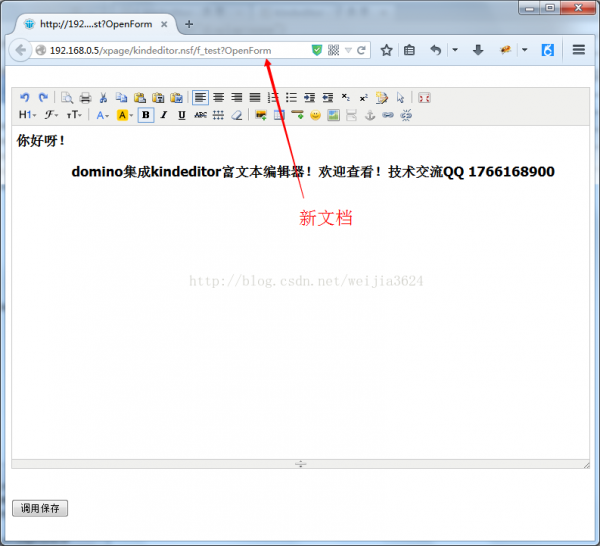
Task: Open the font size dropdown
Action: (x=74, y=115)
